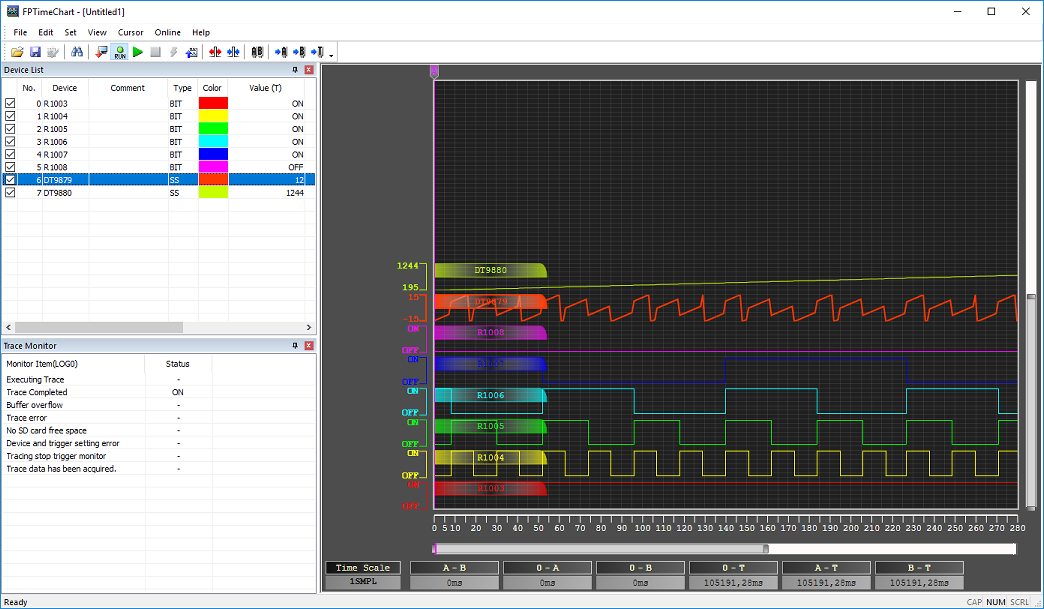Image resolution: width=1044 pixels, height=609 pixels.
Task: Open the Online menu
Action: [168, 32]
